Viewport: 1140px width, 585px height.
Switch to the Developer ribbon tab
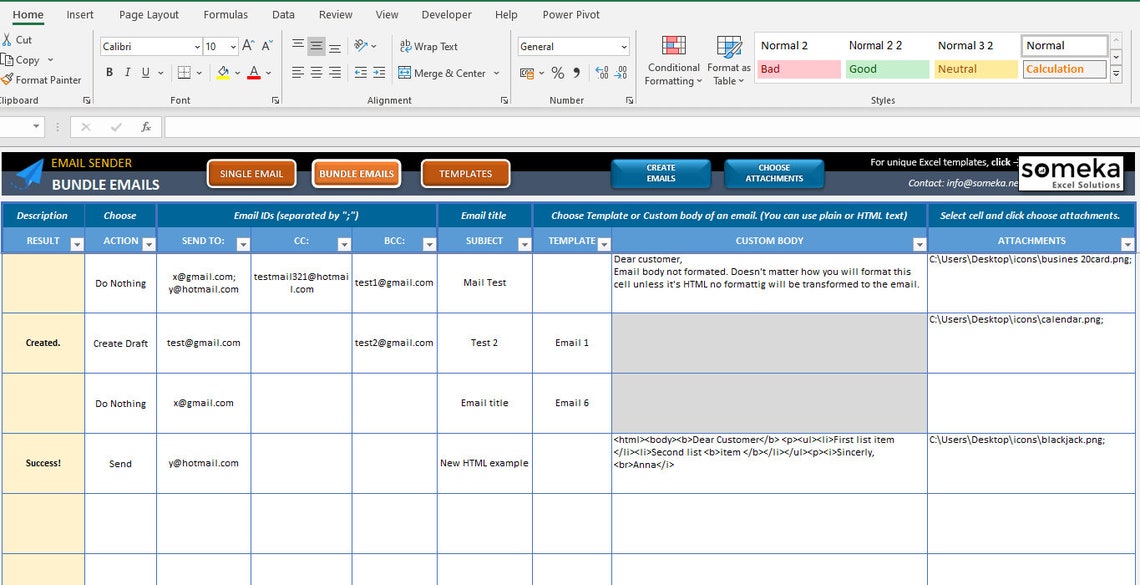coord(446,14)
